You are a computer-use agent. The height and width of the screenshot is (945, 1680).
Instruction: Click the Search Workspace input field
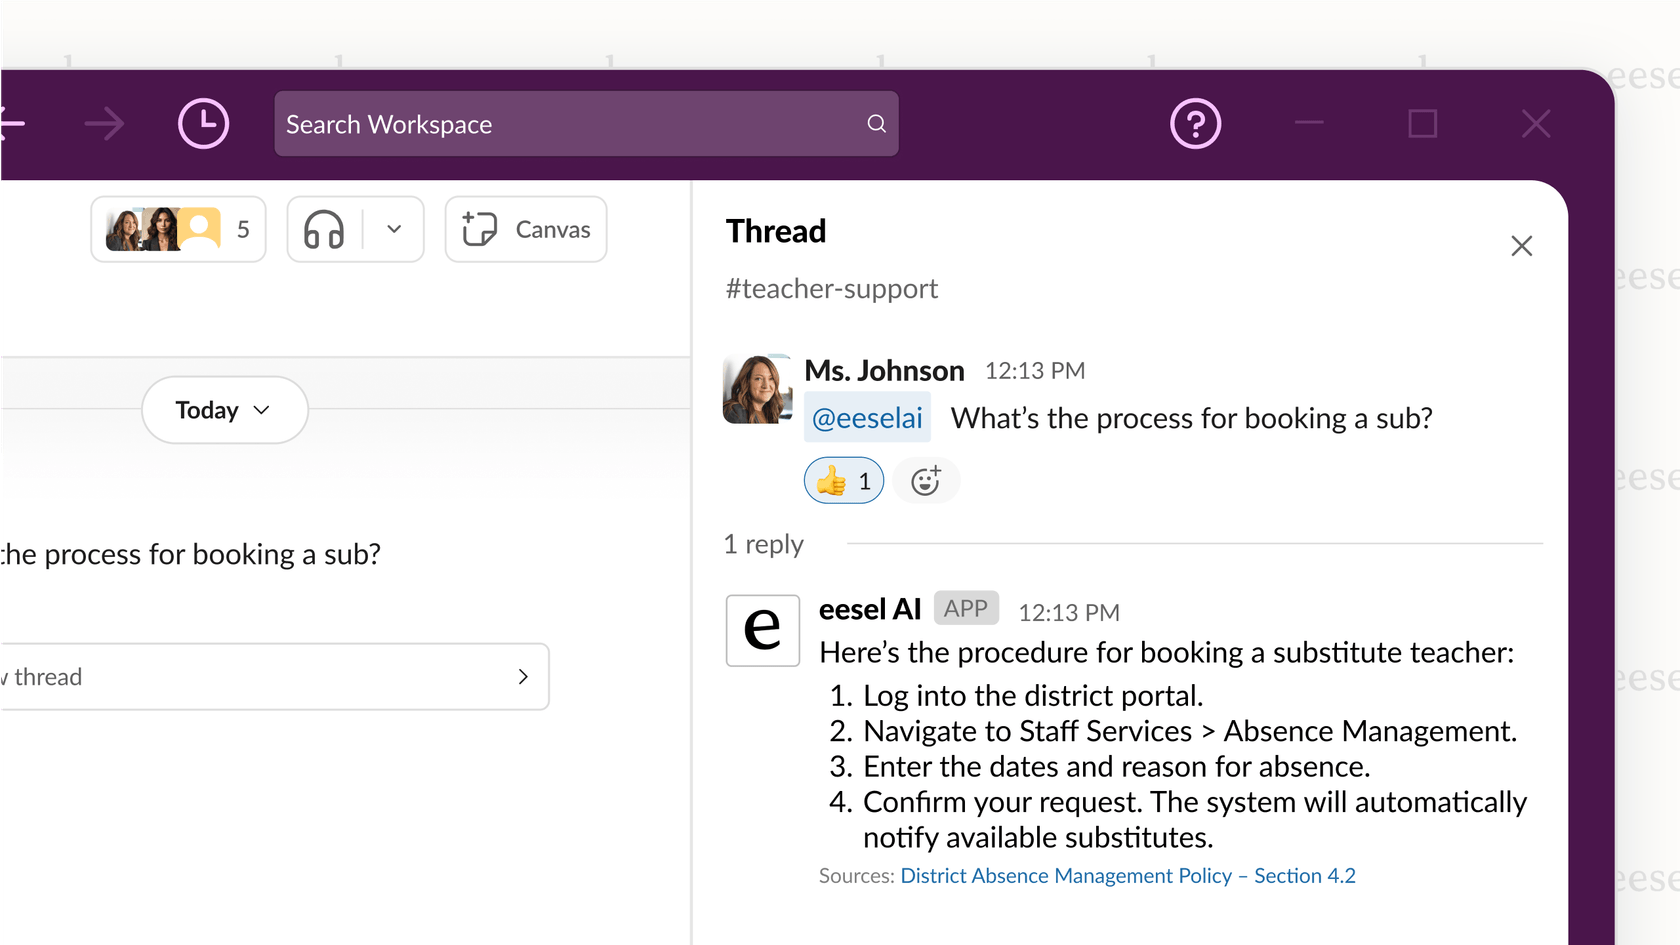point(560,123)
